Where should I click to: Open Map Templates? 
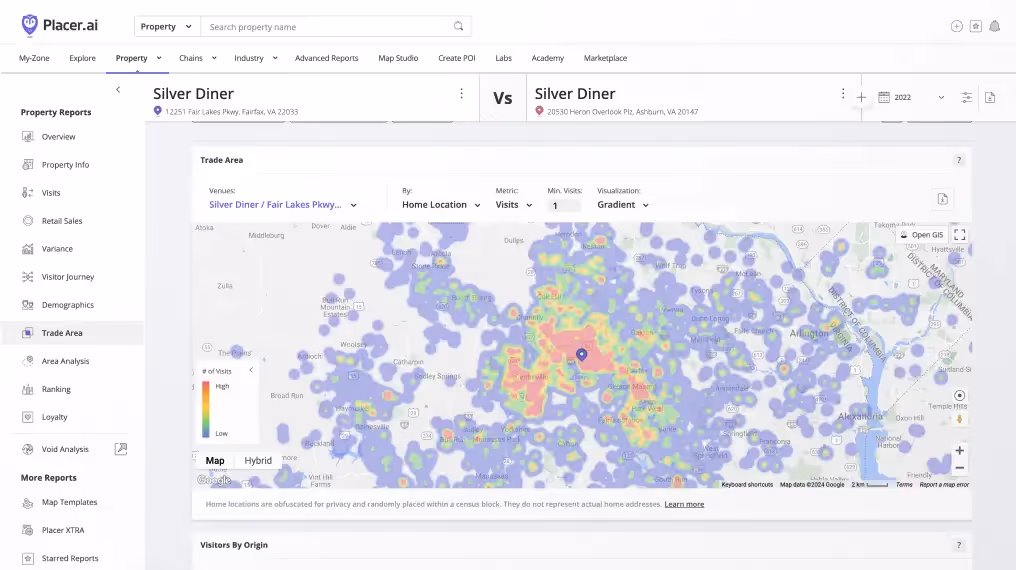point(69,502)
